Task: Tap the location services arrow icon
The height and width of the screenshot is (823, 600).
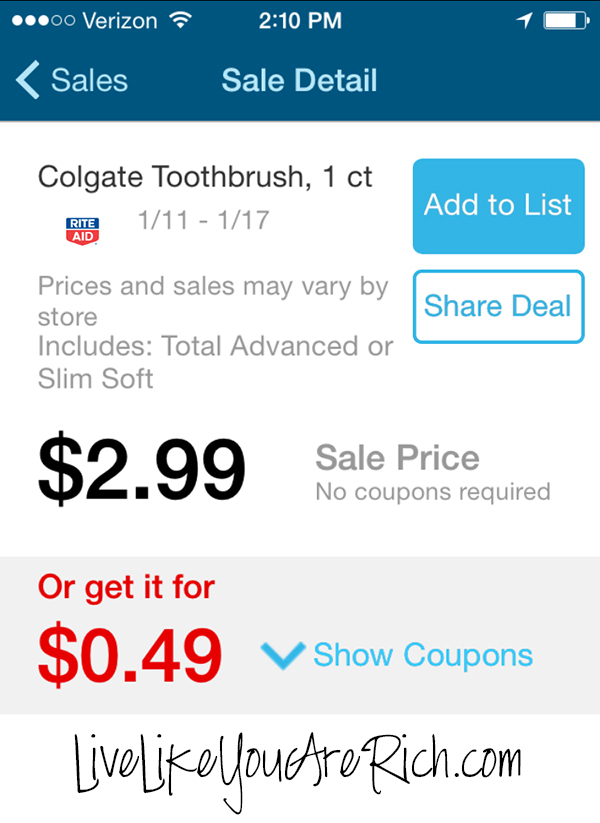Action: click(x=524, y=20)
